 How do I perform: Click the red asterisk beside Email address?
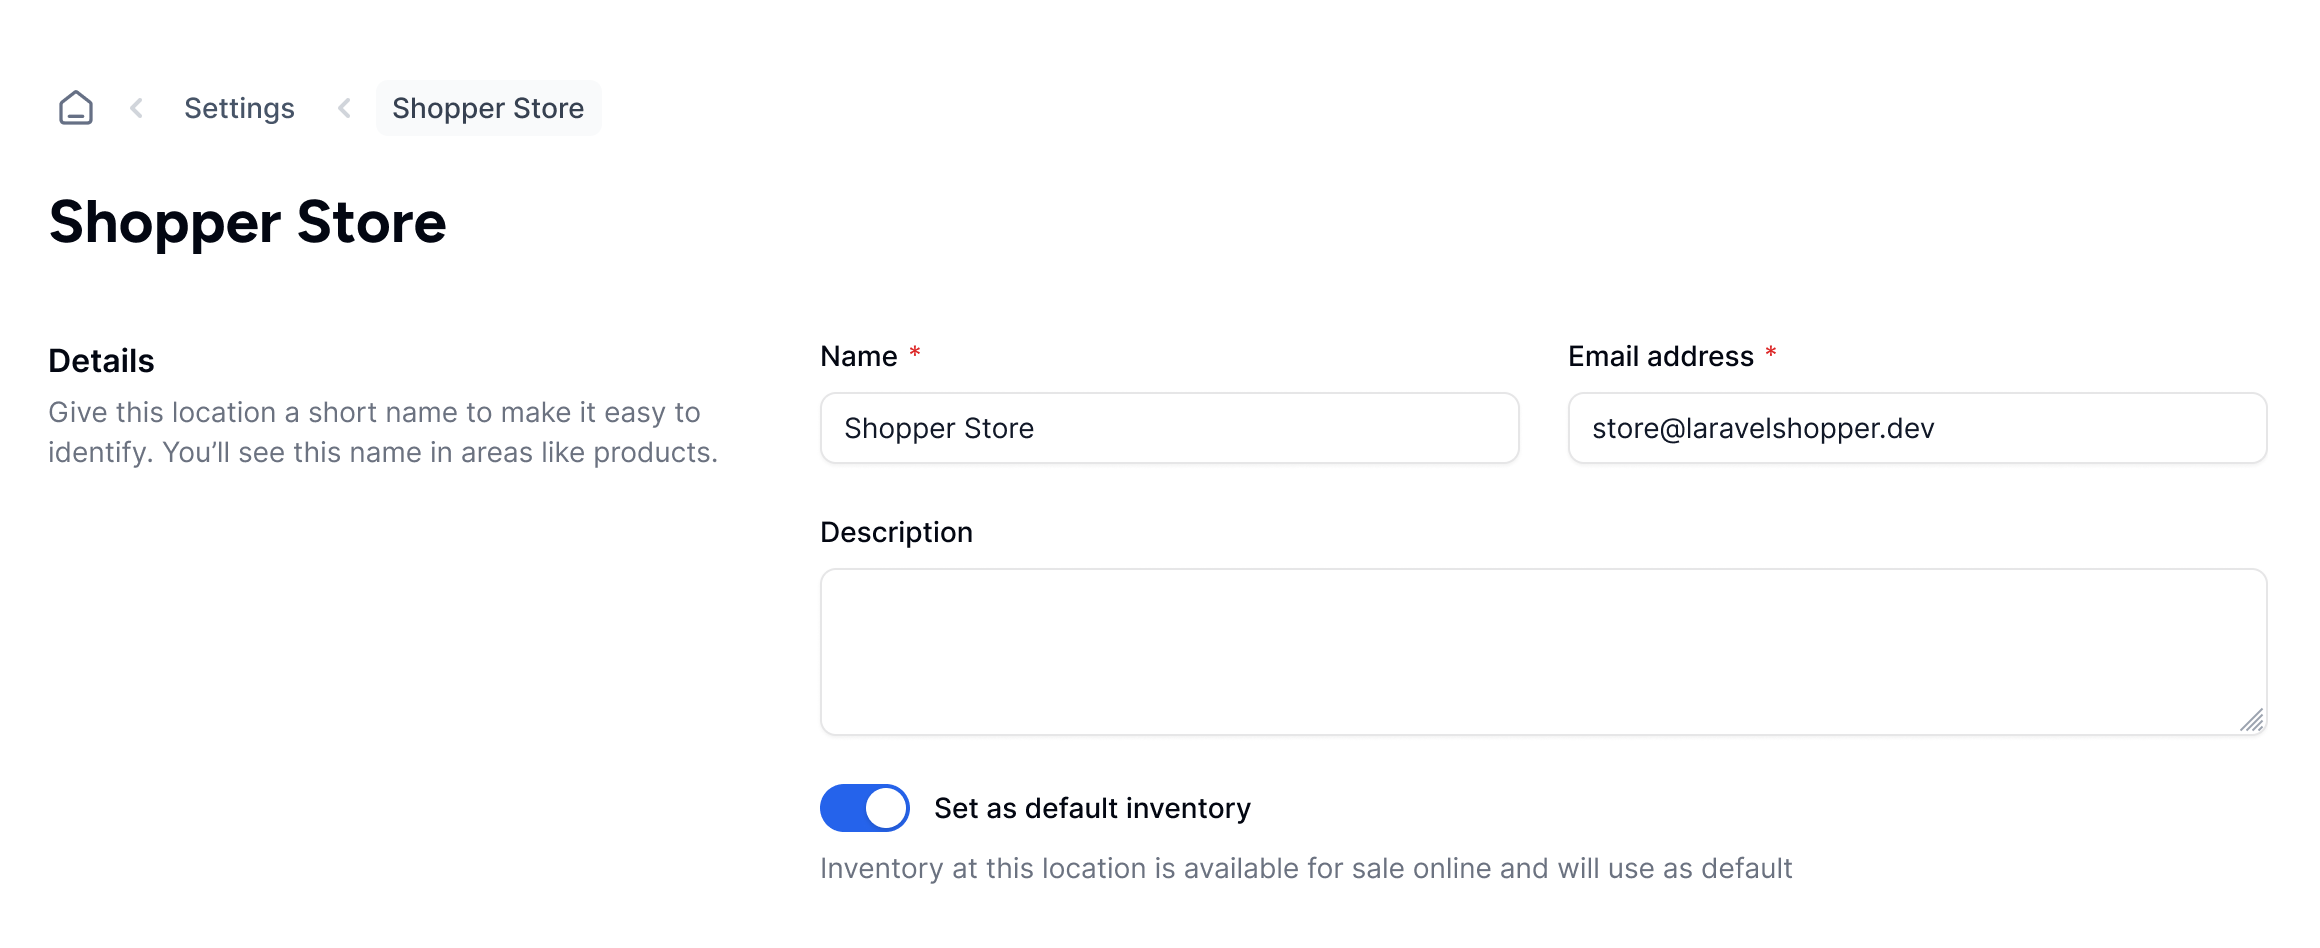pyautogui.click(x=1770, y=353)
